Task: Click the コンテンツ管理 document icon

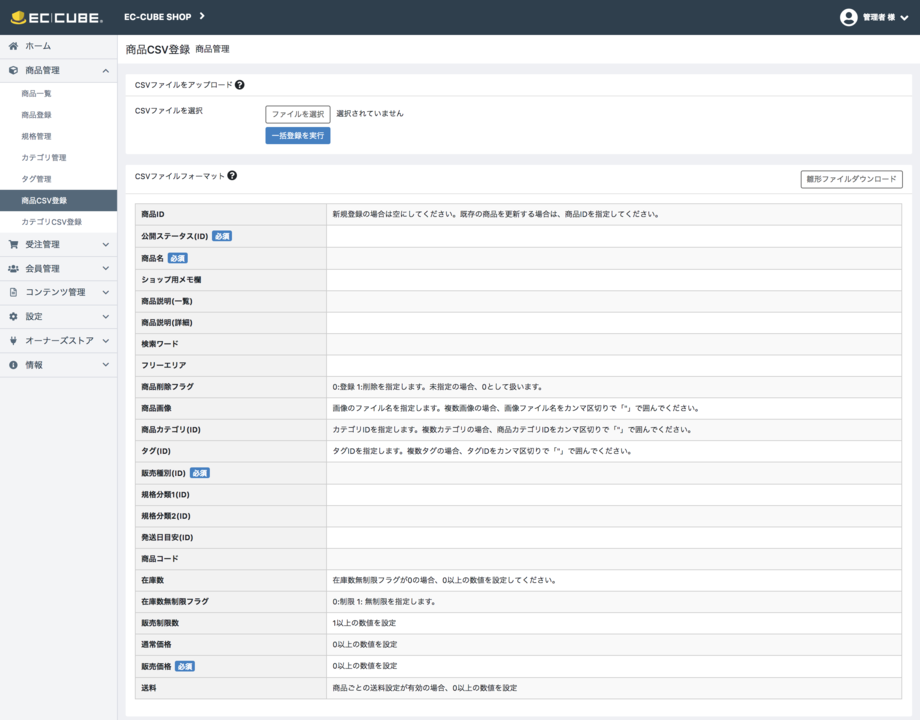Action: (x=13, y=292)
